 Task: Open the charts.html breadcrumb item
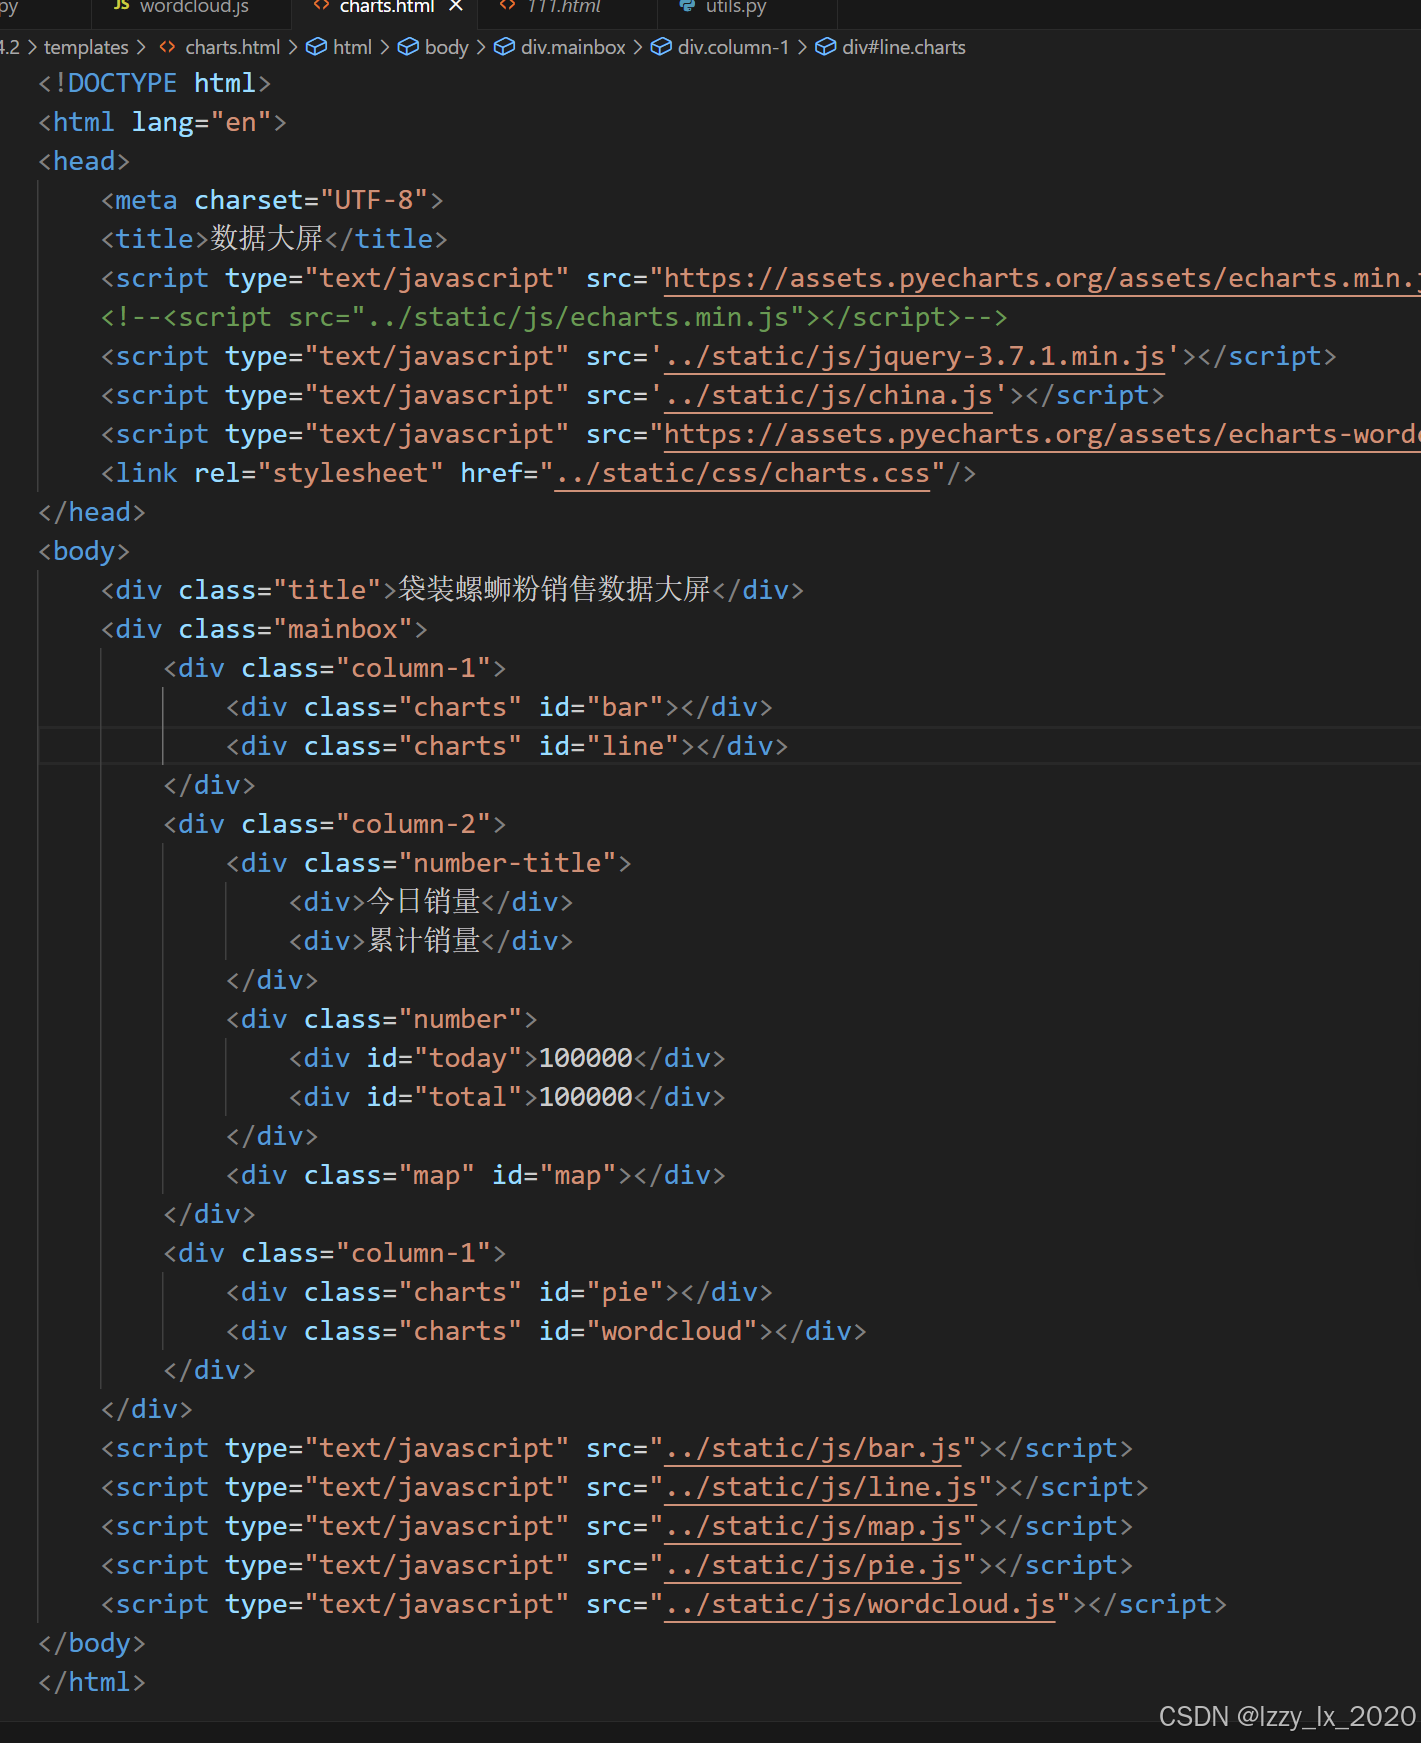pyautogui.click(x=232, y=47)
